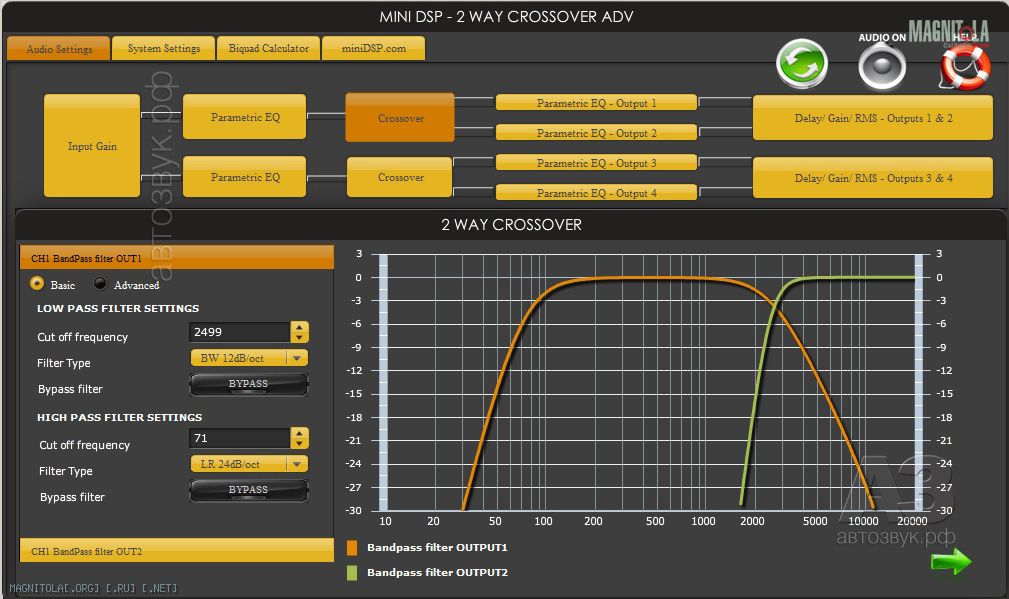Screen dimensions: 1009x599
Task: Click the HIGH PASS FILTER SETTINGS heading
Action: coord(119,417)
